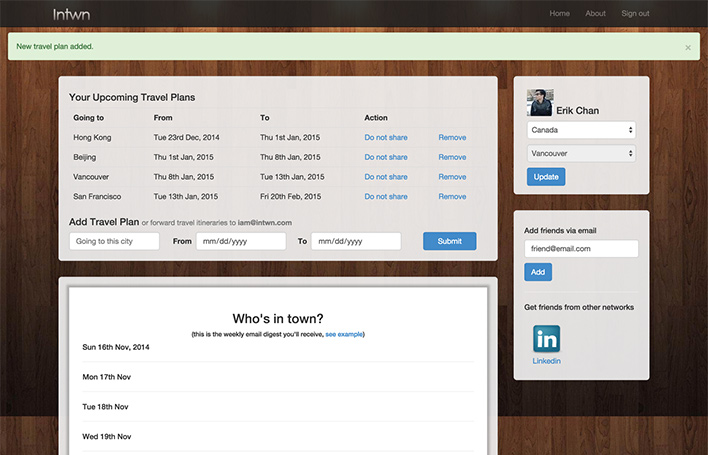Click the From date field

[240, 241]
